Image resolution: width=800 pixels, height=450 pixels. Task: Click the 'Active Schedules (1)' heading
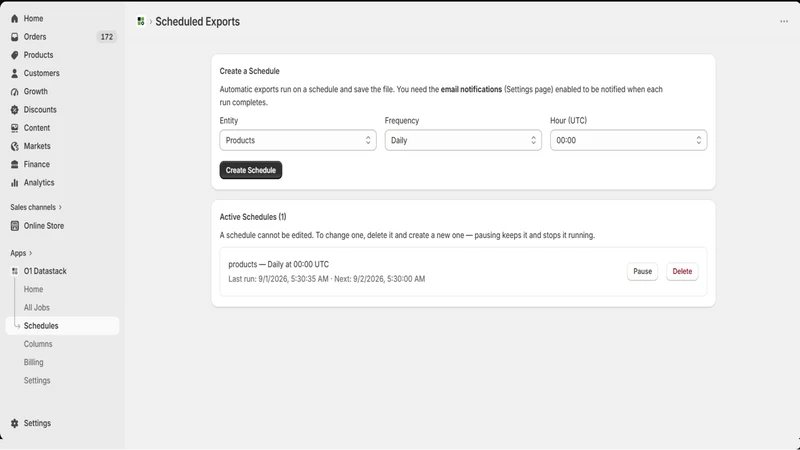(x=253, y=217)
